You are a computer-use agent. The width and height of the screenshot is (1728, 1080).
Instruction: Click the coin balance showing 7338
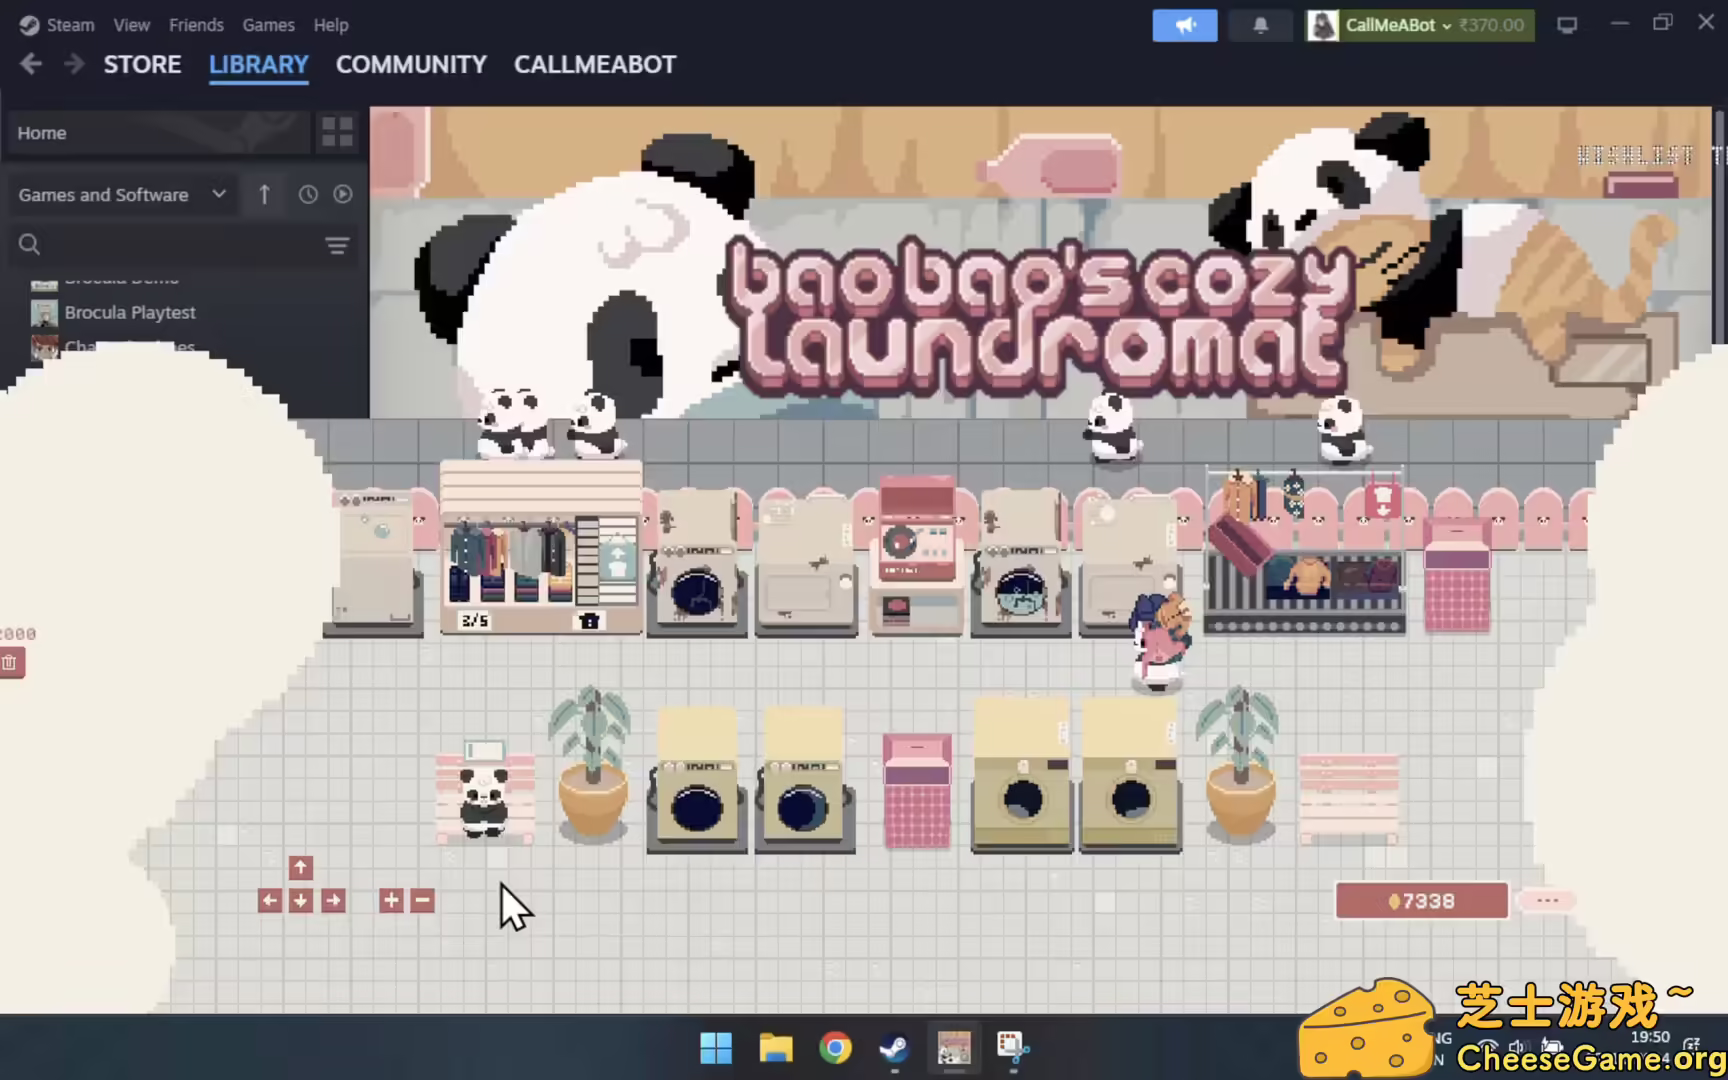tap(1421, 900)
